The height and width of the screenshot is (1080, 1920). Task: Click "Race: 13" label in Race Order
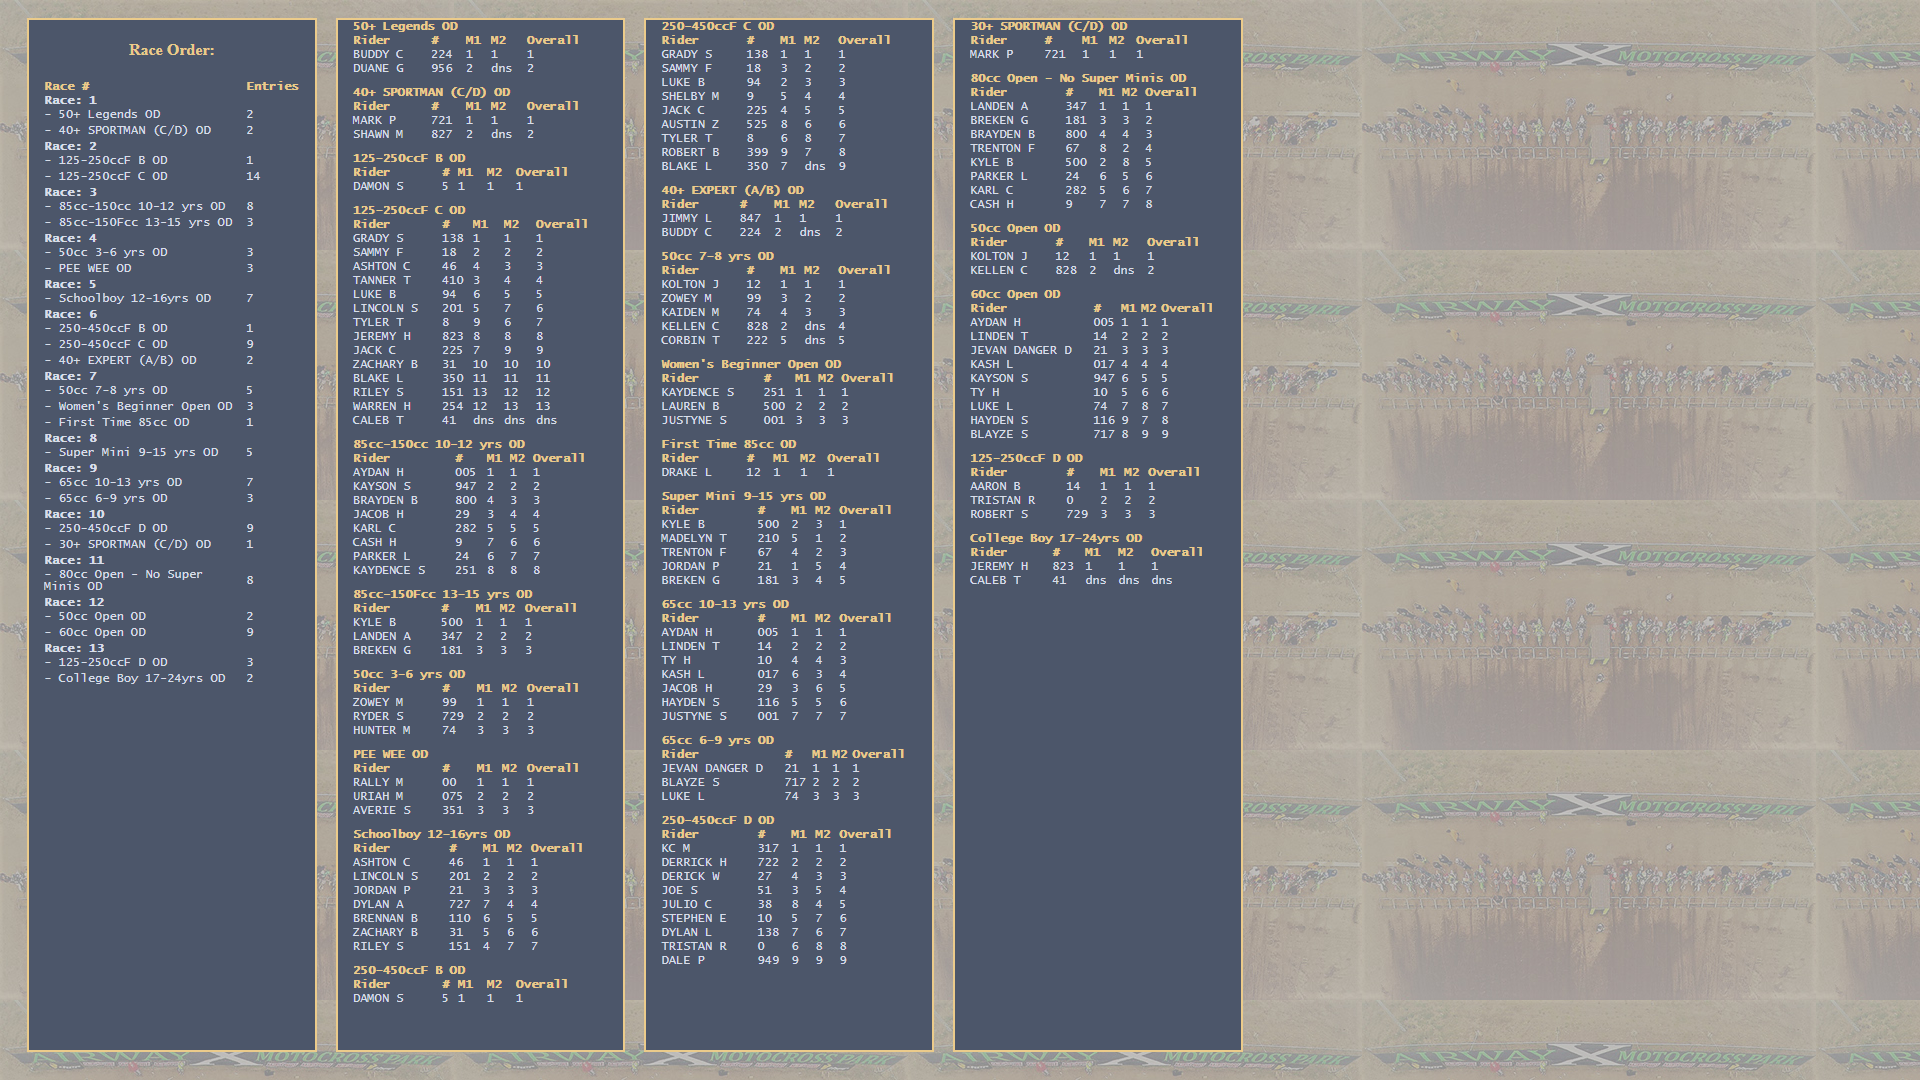pos(74,648)
